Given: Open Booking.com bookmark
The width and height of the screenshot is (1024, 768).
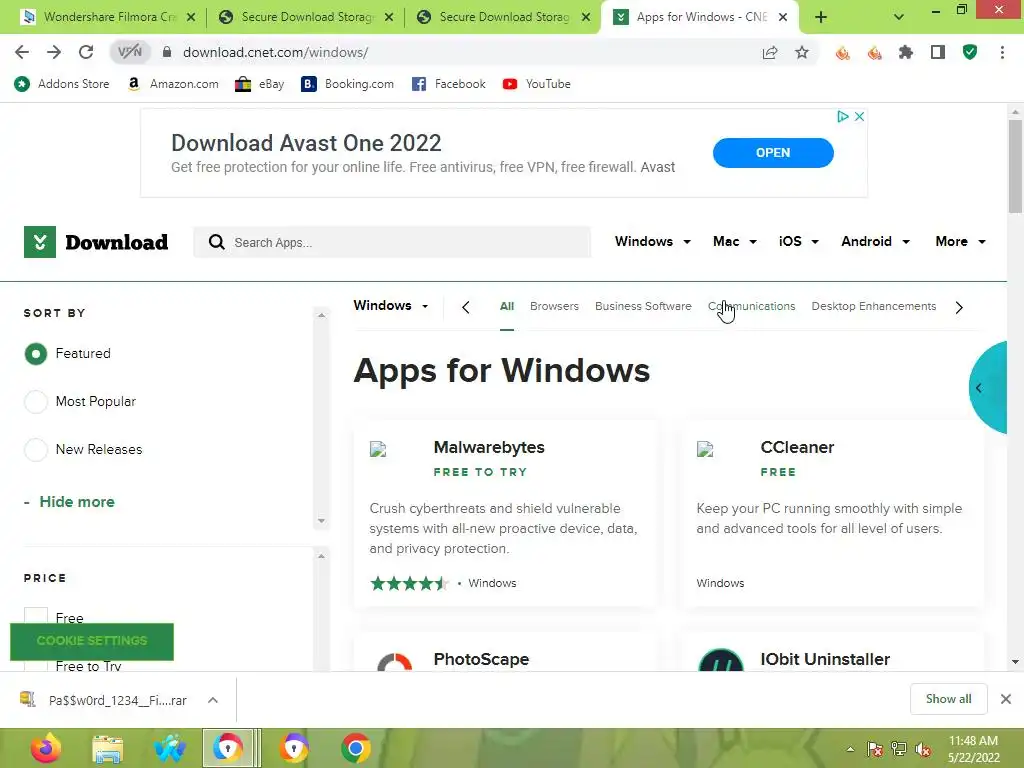Looking at the screenshot, I should [x=347, y=84].
